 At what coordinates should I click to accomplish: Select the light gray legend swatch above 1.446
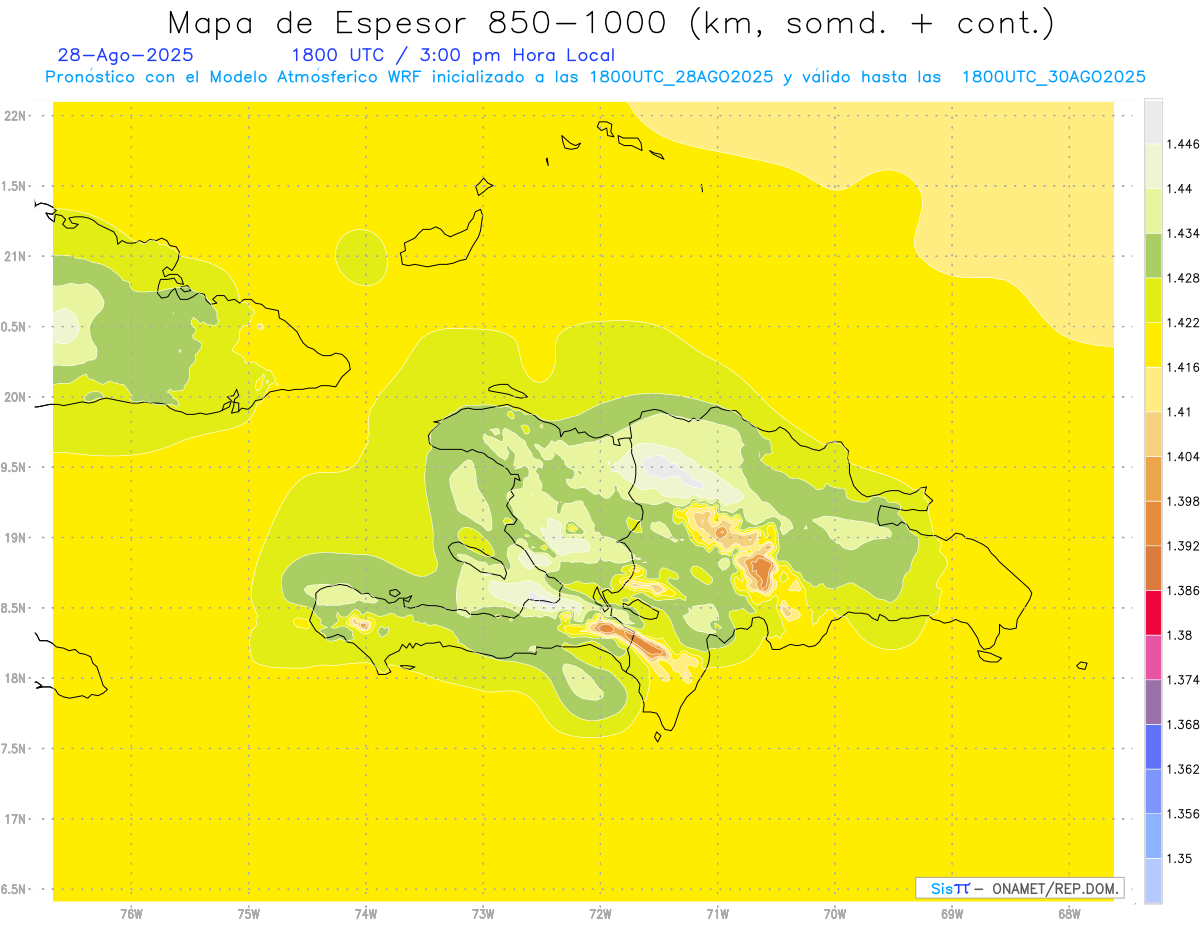[x=1153, y=121]
